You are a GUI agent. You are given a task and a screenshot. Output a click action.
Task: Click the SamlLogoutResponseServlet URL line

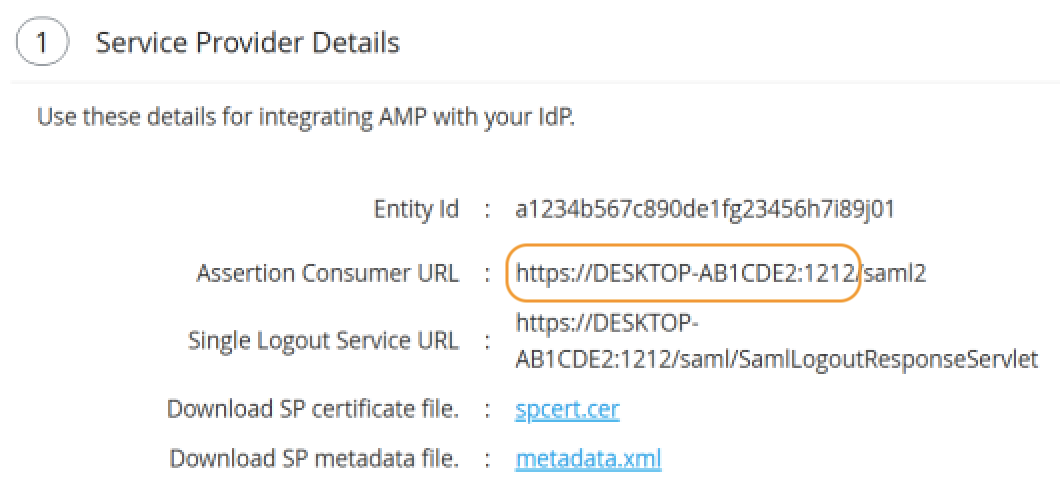tap(776, 357)
